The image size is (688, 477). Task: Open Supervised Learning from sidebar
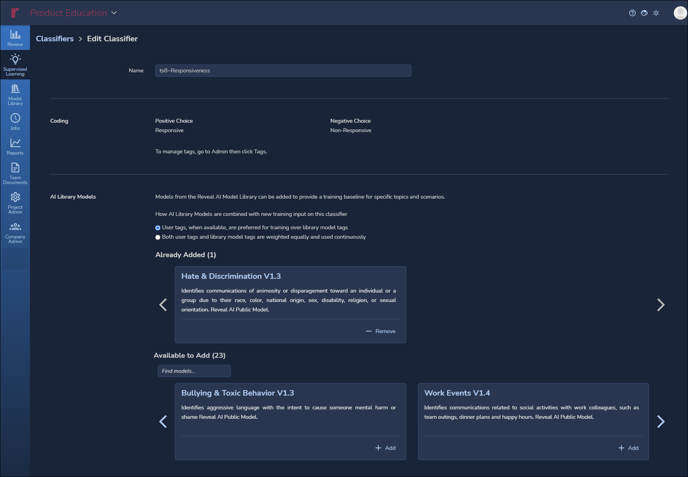coord(15,65)
